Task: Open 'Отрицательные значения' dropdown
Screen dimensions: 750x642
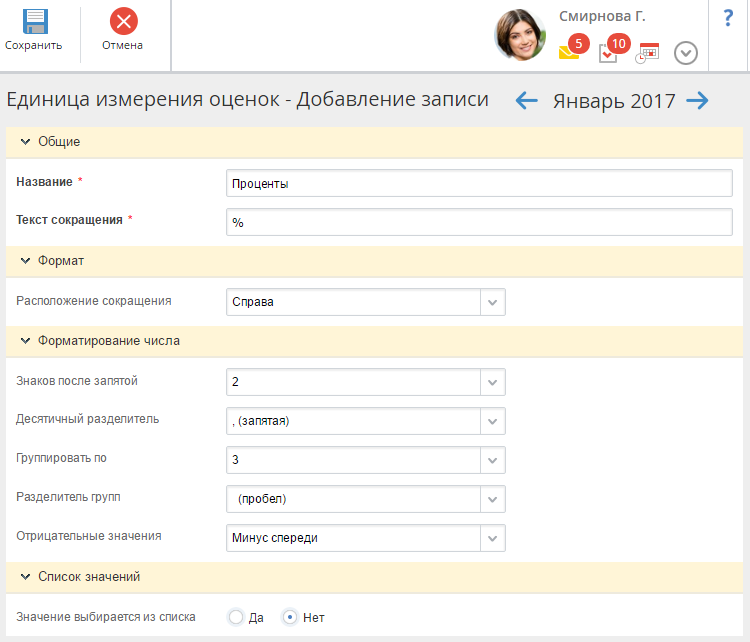Action: 493,538
